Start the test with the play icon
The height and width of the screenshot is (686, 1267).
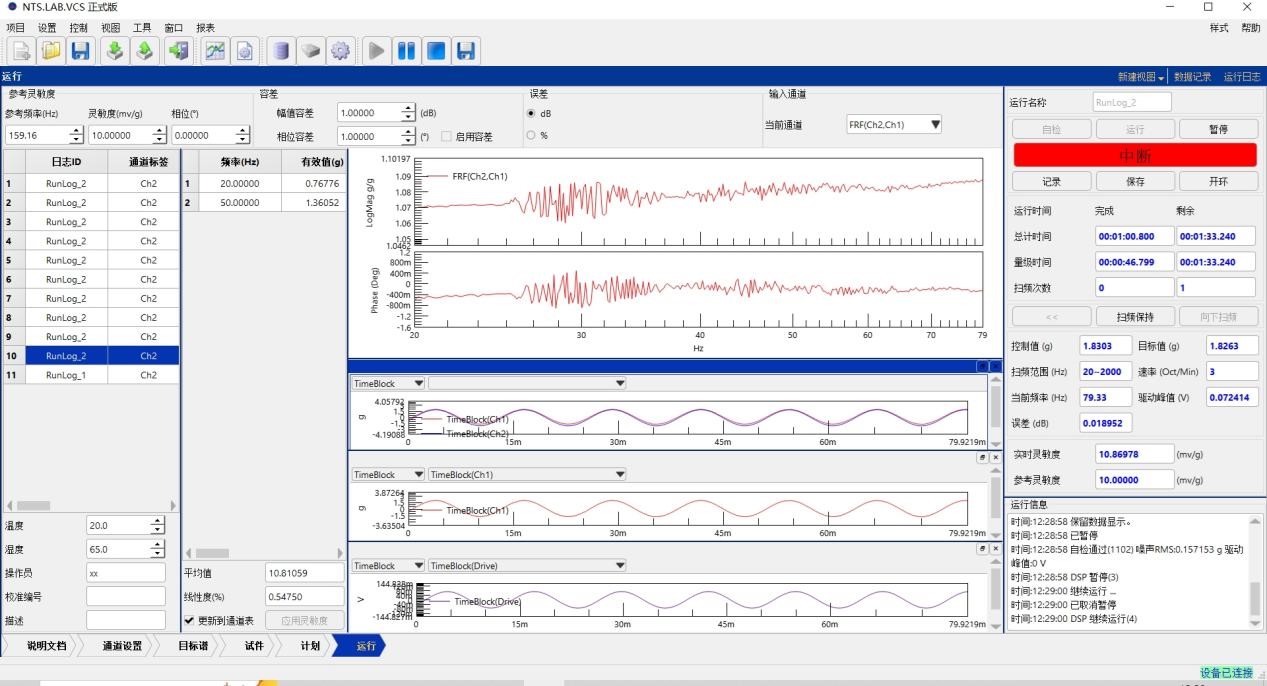click(x=376, y=50)
